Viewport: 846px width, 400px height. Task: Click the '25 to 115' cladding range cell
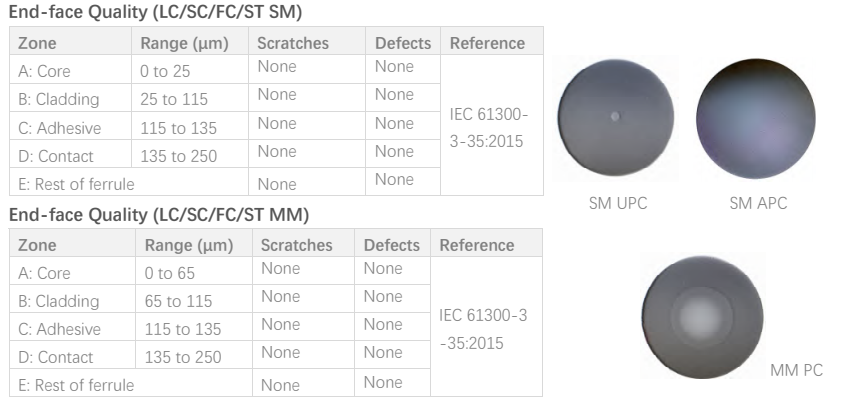190,98
